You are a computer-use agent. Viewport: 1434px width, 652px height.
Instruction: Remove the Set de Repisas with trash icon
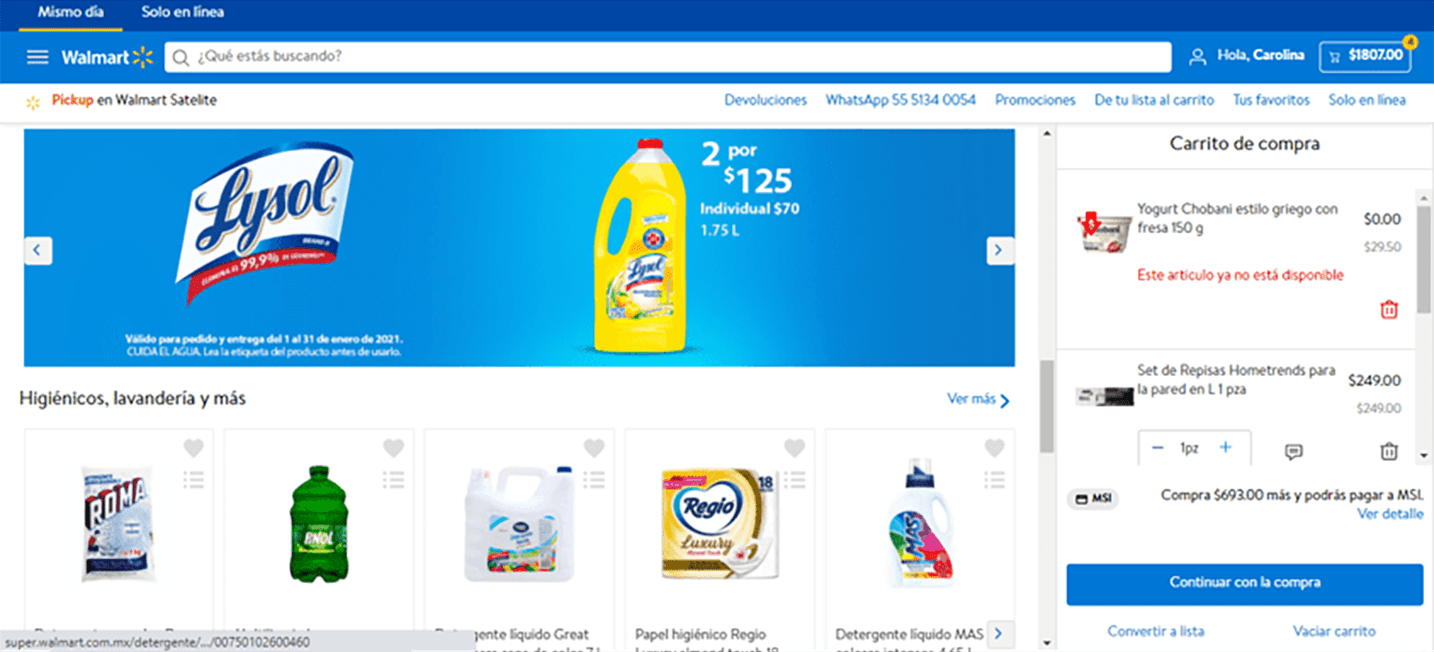(x=1389, y=451)
